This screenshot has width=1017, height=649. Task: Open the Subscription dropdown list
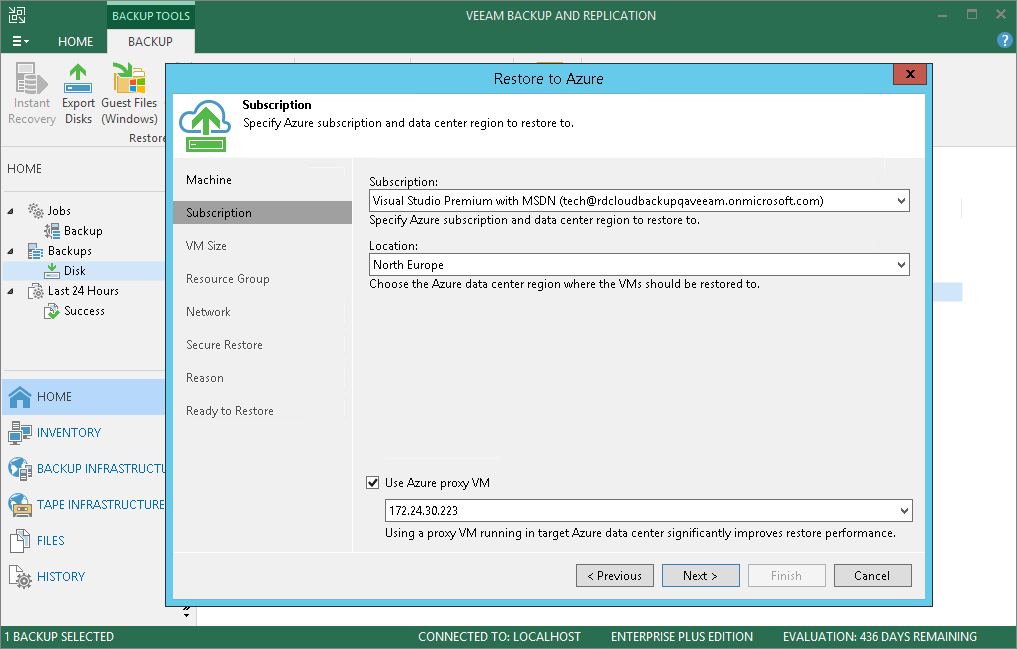pos(901,201)
